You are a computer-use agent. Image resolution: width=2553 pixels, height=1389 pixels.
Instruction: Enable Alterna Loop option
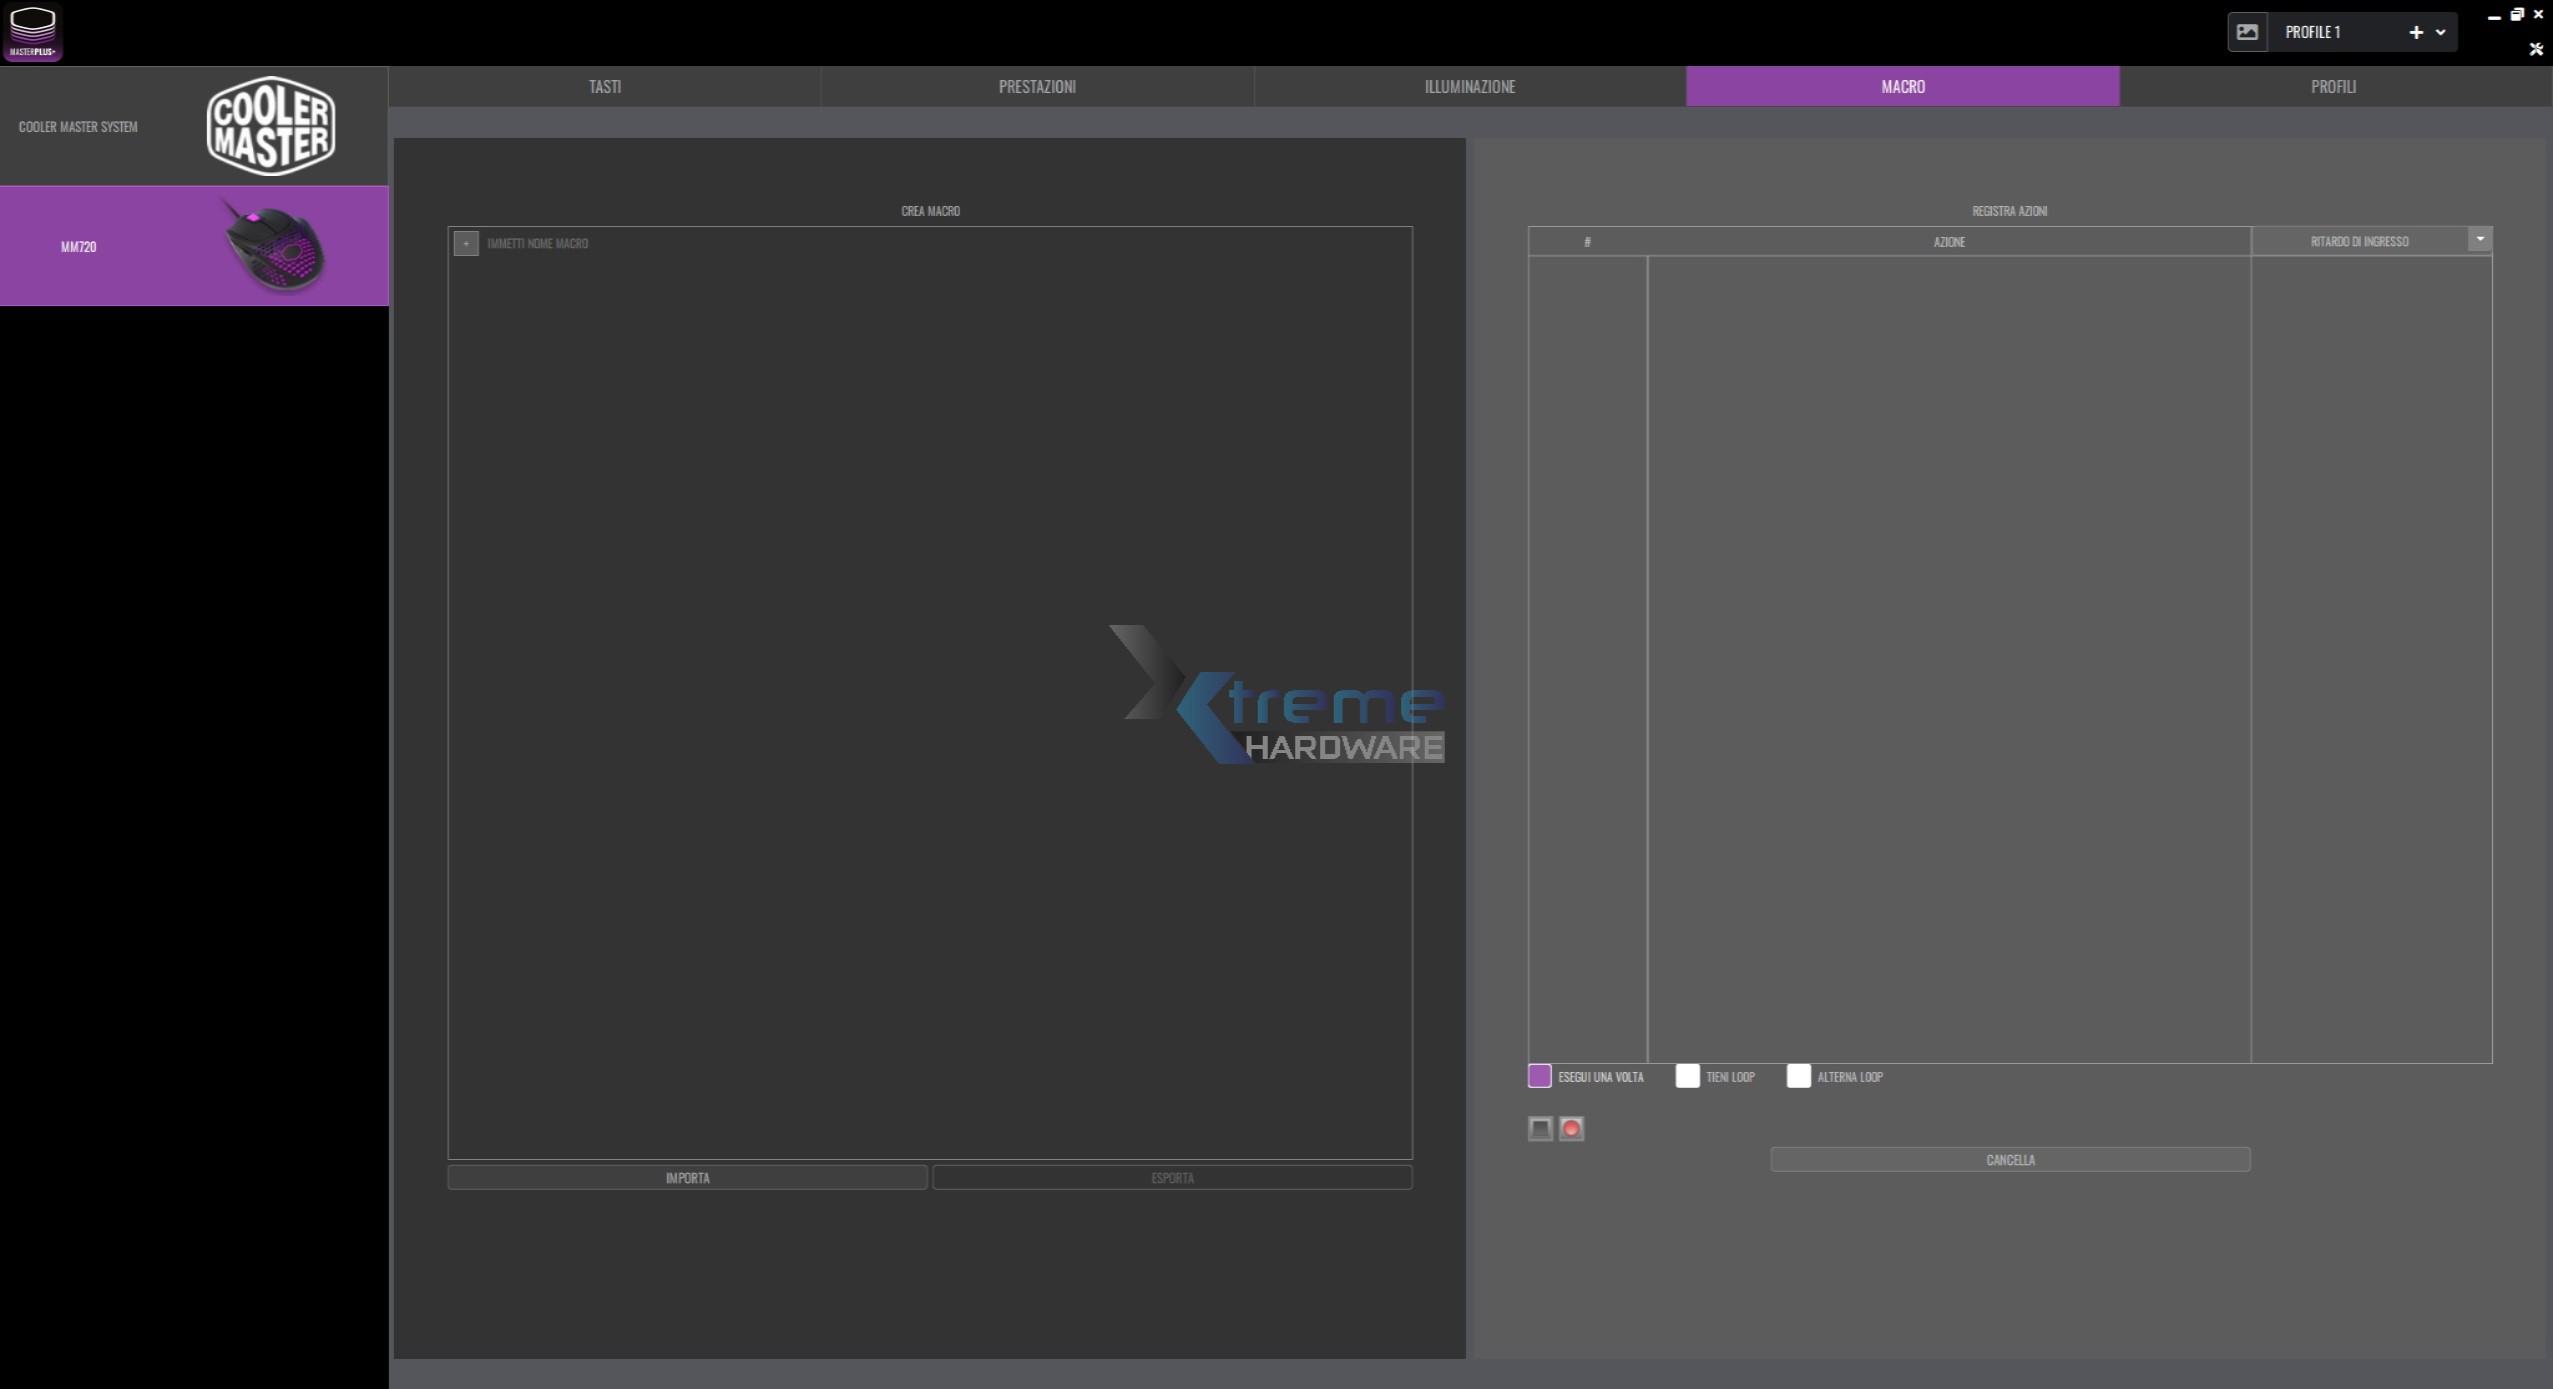pyautogui.click(x=1798, y=1076)
